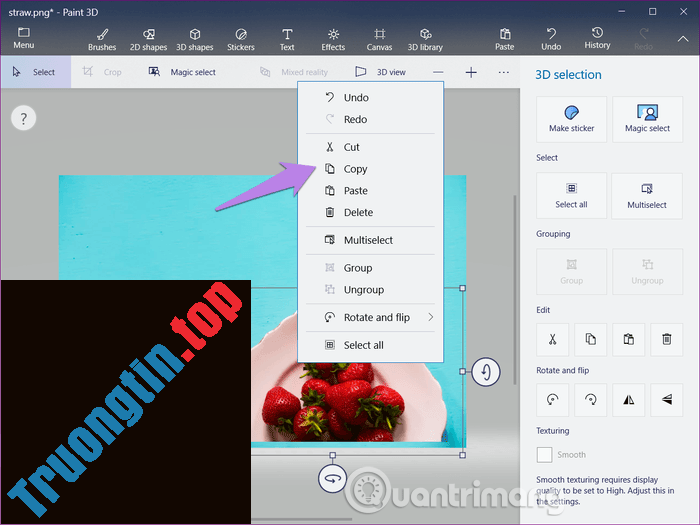Image resolution: width=700 pixels, height=525 pixels.
Task: Choose Multiselect from the context menu
Action: [x=371, y=240]
